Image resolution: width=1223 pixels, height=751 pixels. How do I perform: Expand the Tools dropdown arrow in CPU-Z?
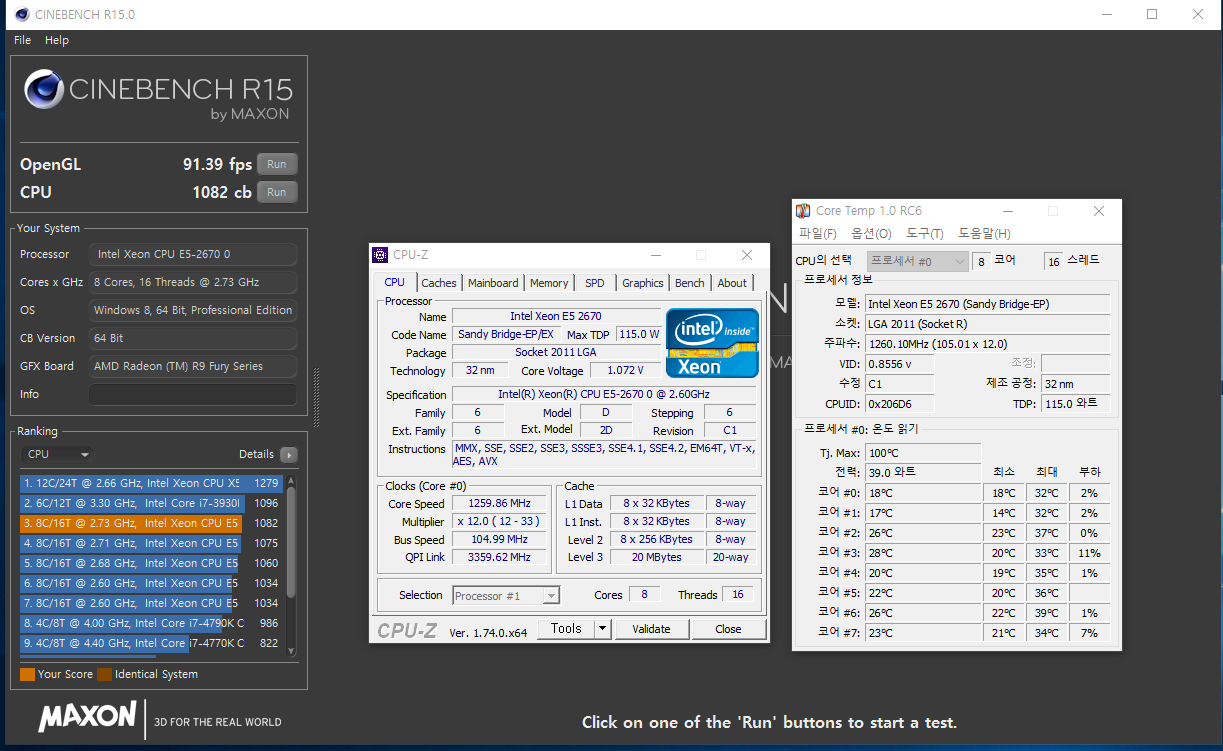click(x=602, y=629)
